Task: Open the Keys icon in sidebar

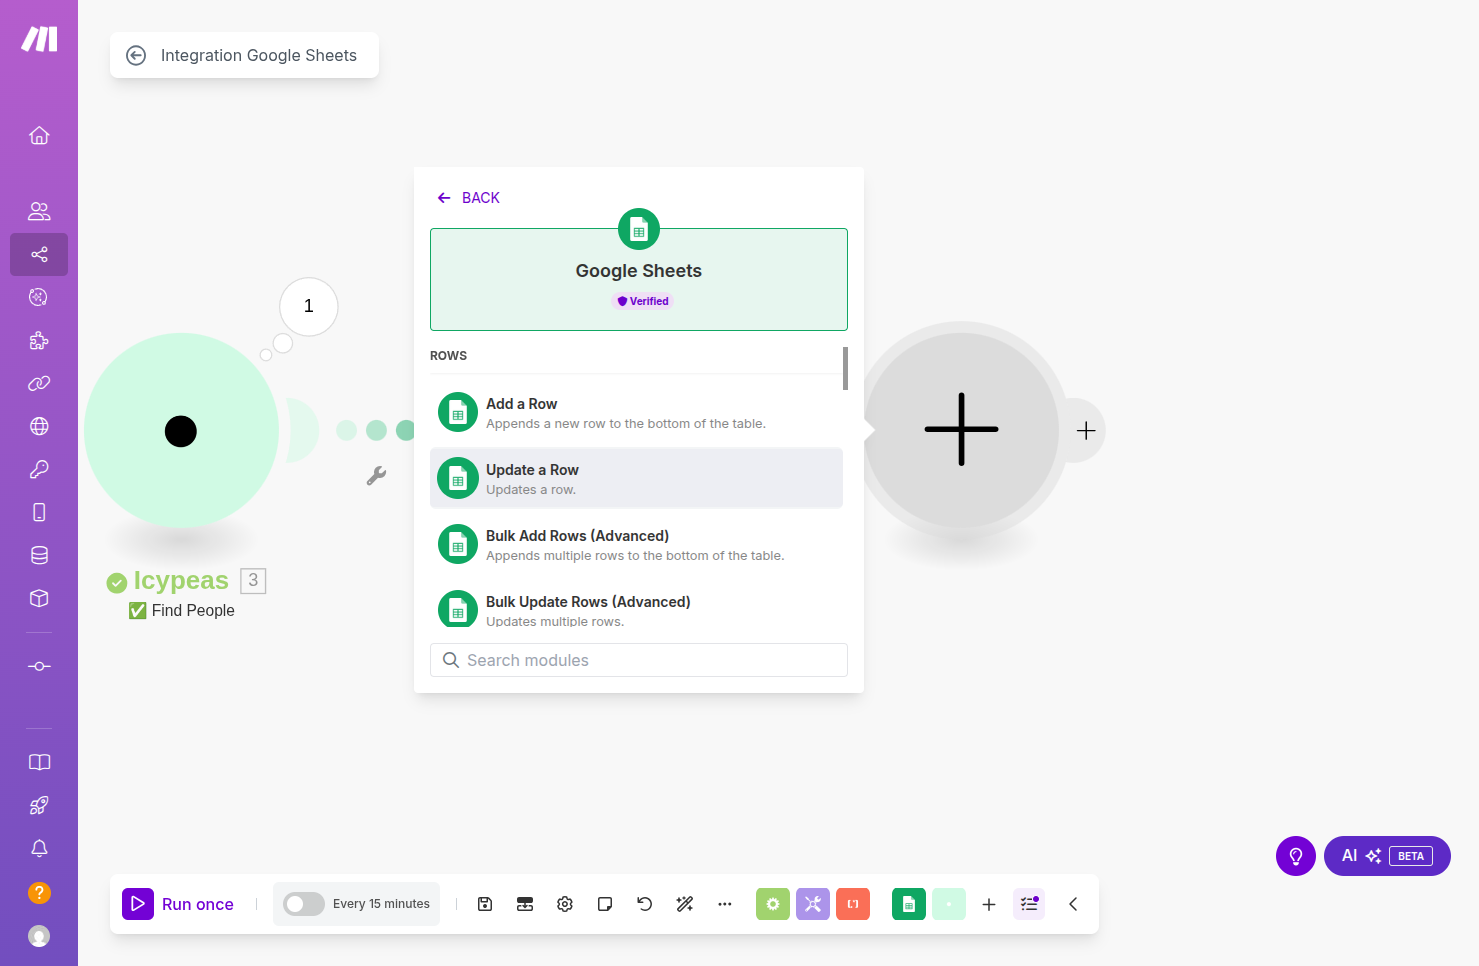Action: pyautogui.click(x=39, y=469)
